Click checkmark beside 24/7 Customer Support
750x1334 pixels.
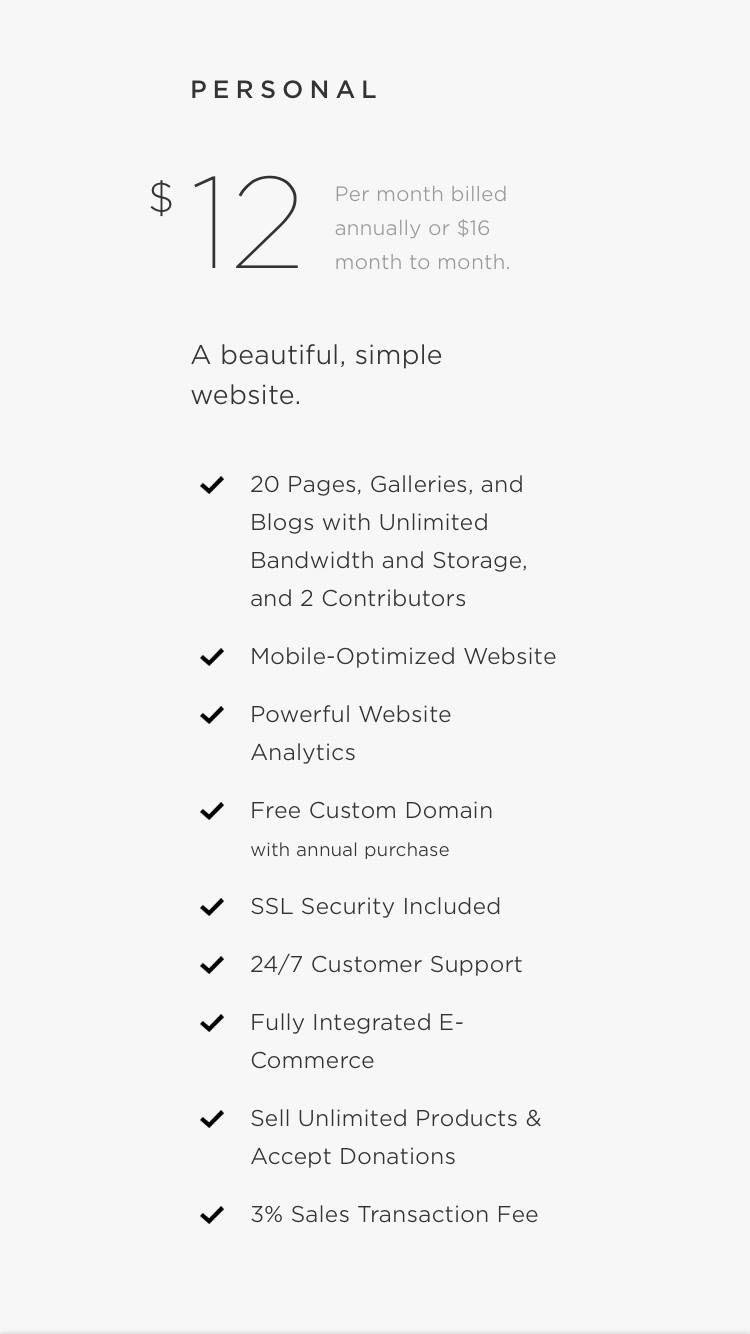point(212,966)
